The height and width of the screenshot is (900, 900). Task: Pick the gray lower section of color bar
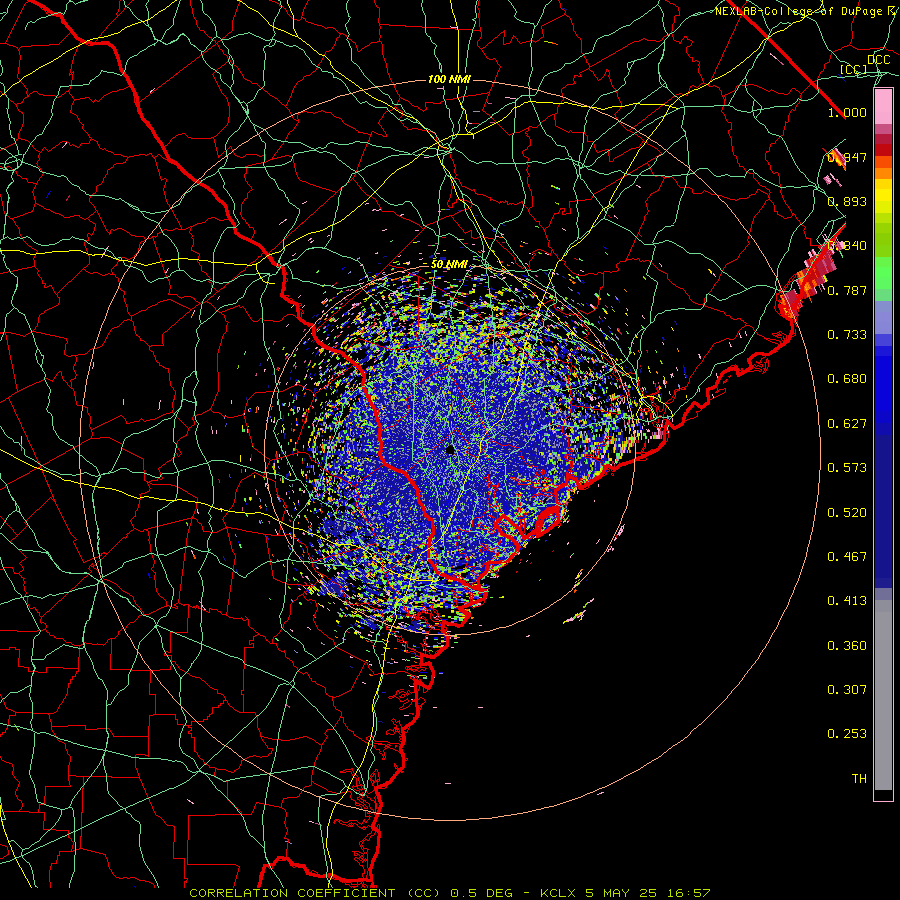pyautogui.click(x=883, y=695)
